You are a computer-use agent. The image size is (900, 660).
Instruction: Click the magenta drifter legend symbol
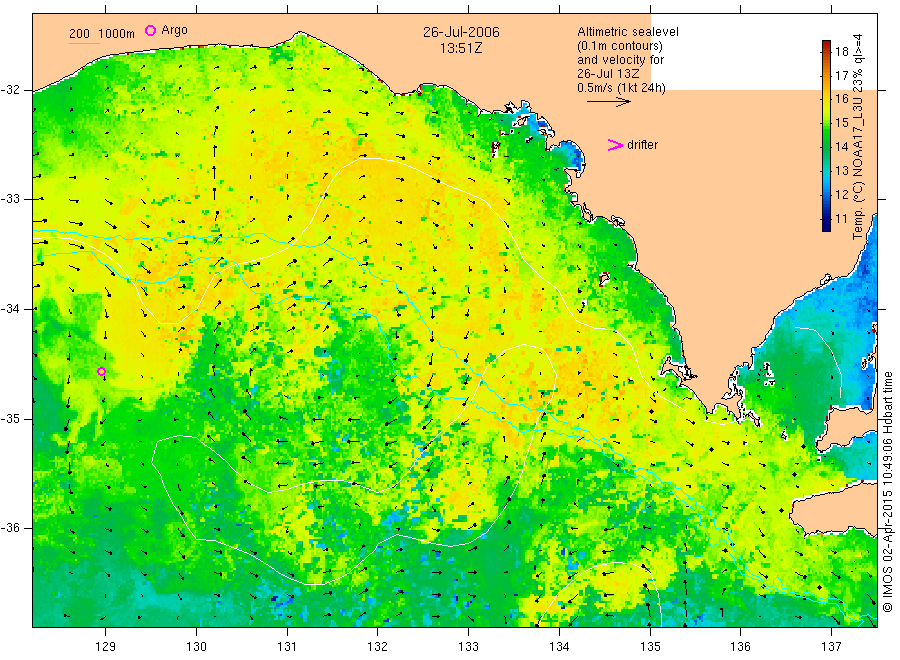point(615,145)
